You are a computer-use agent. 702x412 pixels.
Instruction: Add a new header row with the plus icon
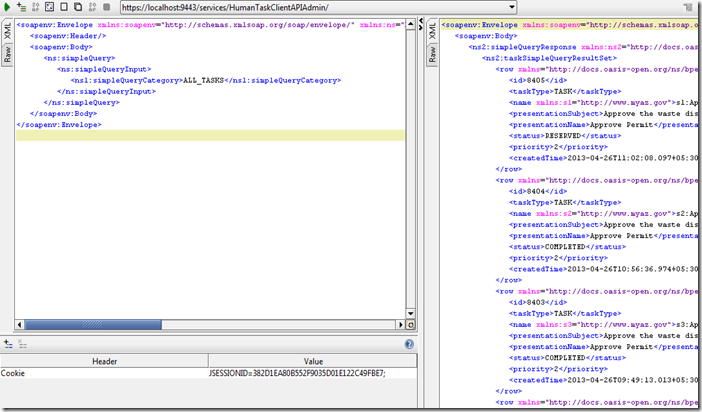(8, 343)
